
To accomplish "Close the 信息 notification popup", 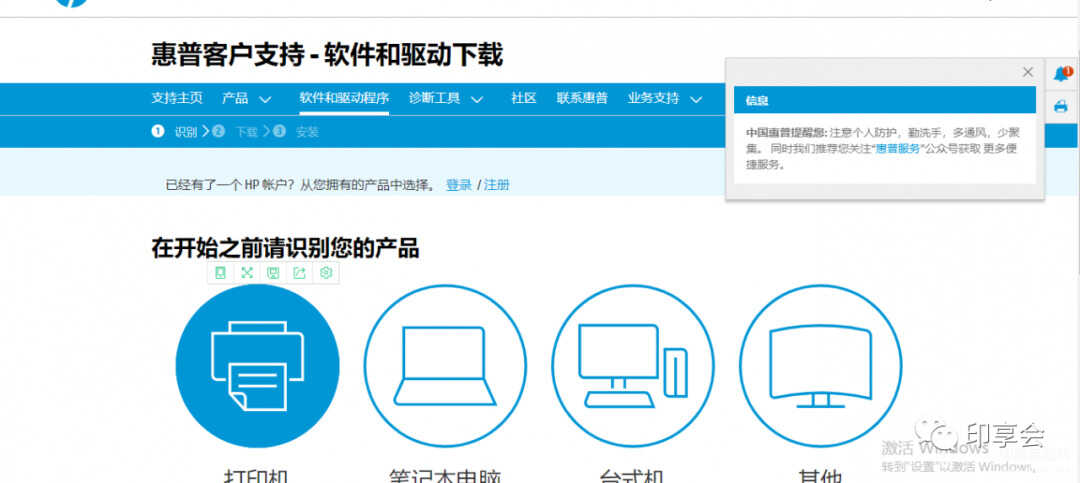I will click(x=1028, y=72).
